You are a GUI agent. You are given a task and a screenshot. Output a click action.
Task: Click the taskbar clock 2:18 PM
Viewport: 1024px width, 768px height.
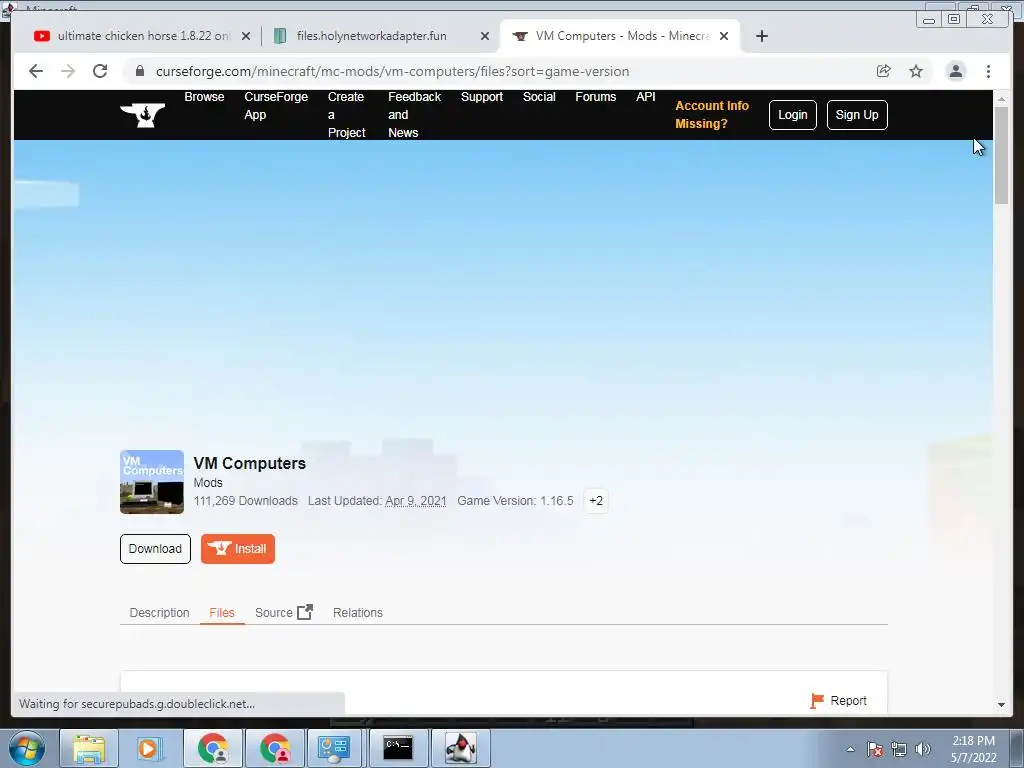point(973,741)
